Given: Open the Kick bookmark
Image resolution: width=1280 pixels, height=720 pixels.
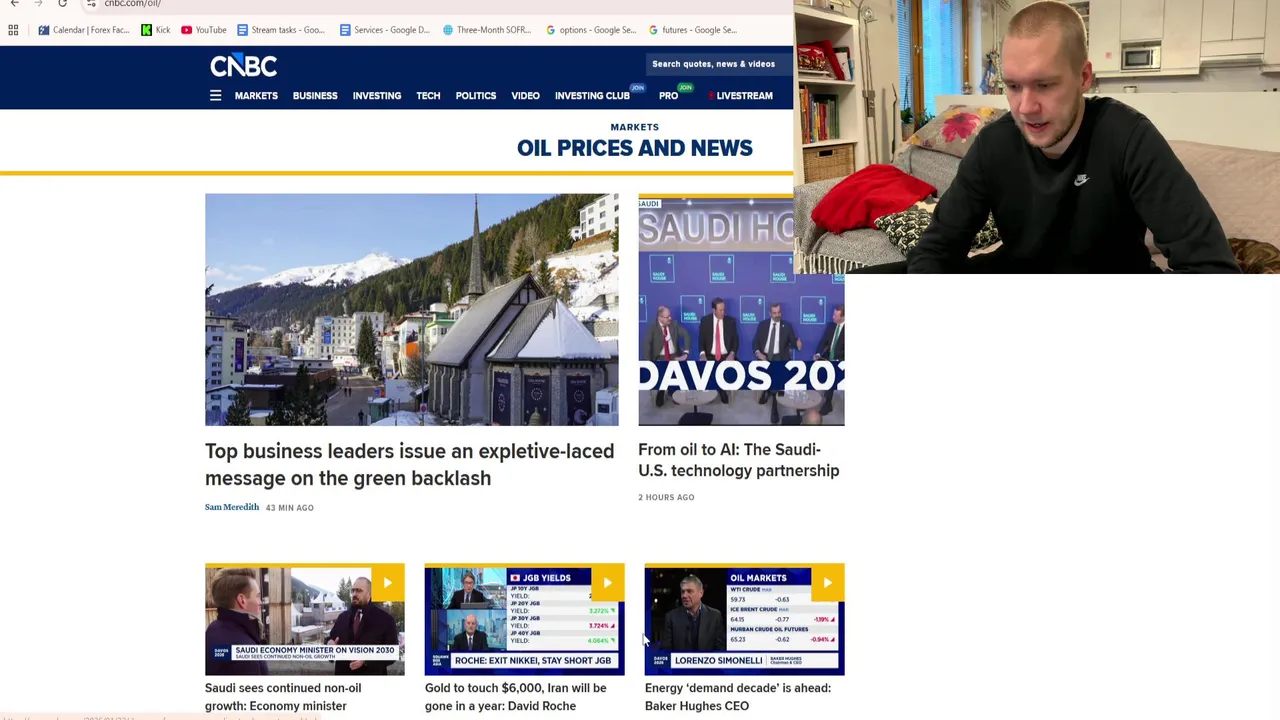Looking at the screenshot, I should point(155,30).
